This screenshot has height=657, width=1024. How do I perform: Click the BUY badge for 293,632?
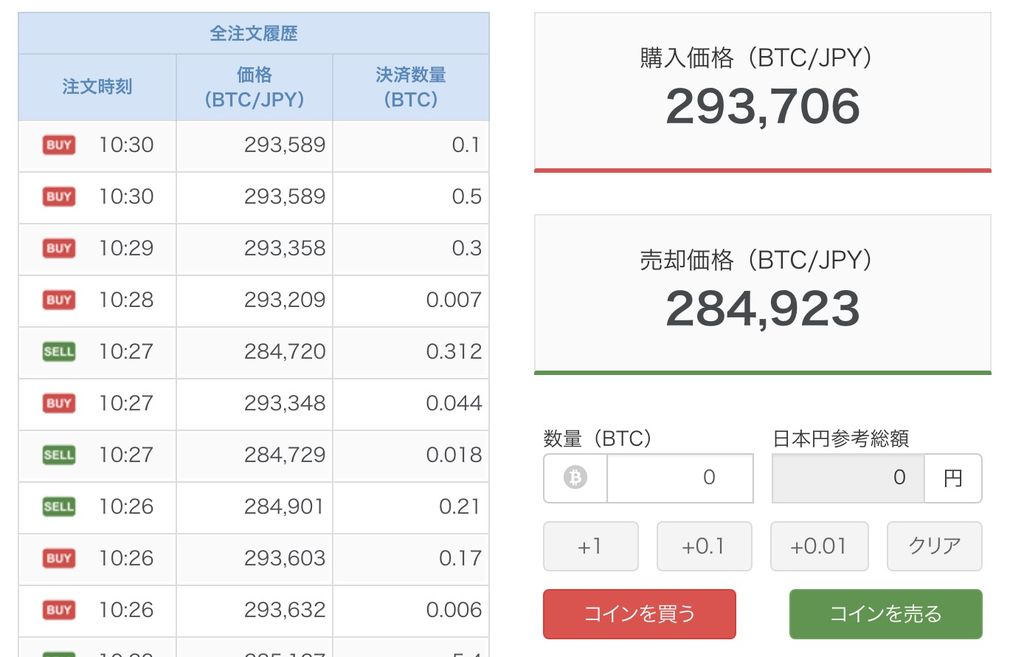coord(59,610)
